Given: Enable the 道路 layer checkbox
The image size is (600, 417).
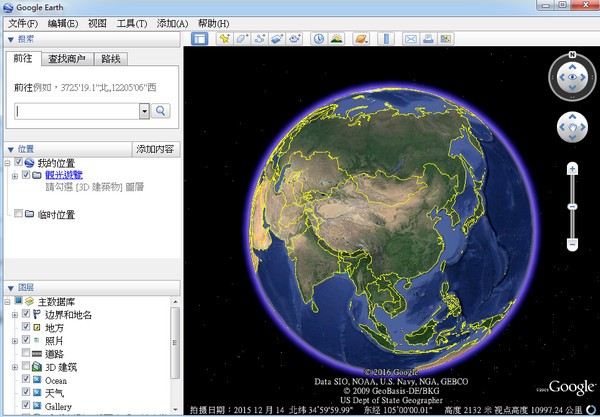Looking at the screenshot, I should (x=27, y=354).
